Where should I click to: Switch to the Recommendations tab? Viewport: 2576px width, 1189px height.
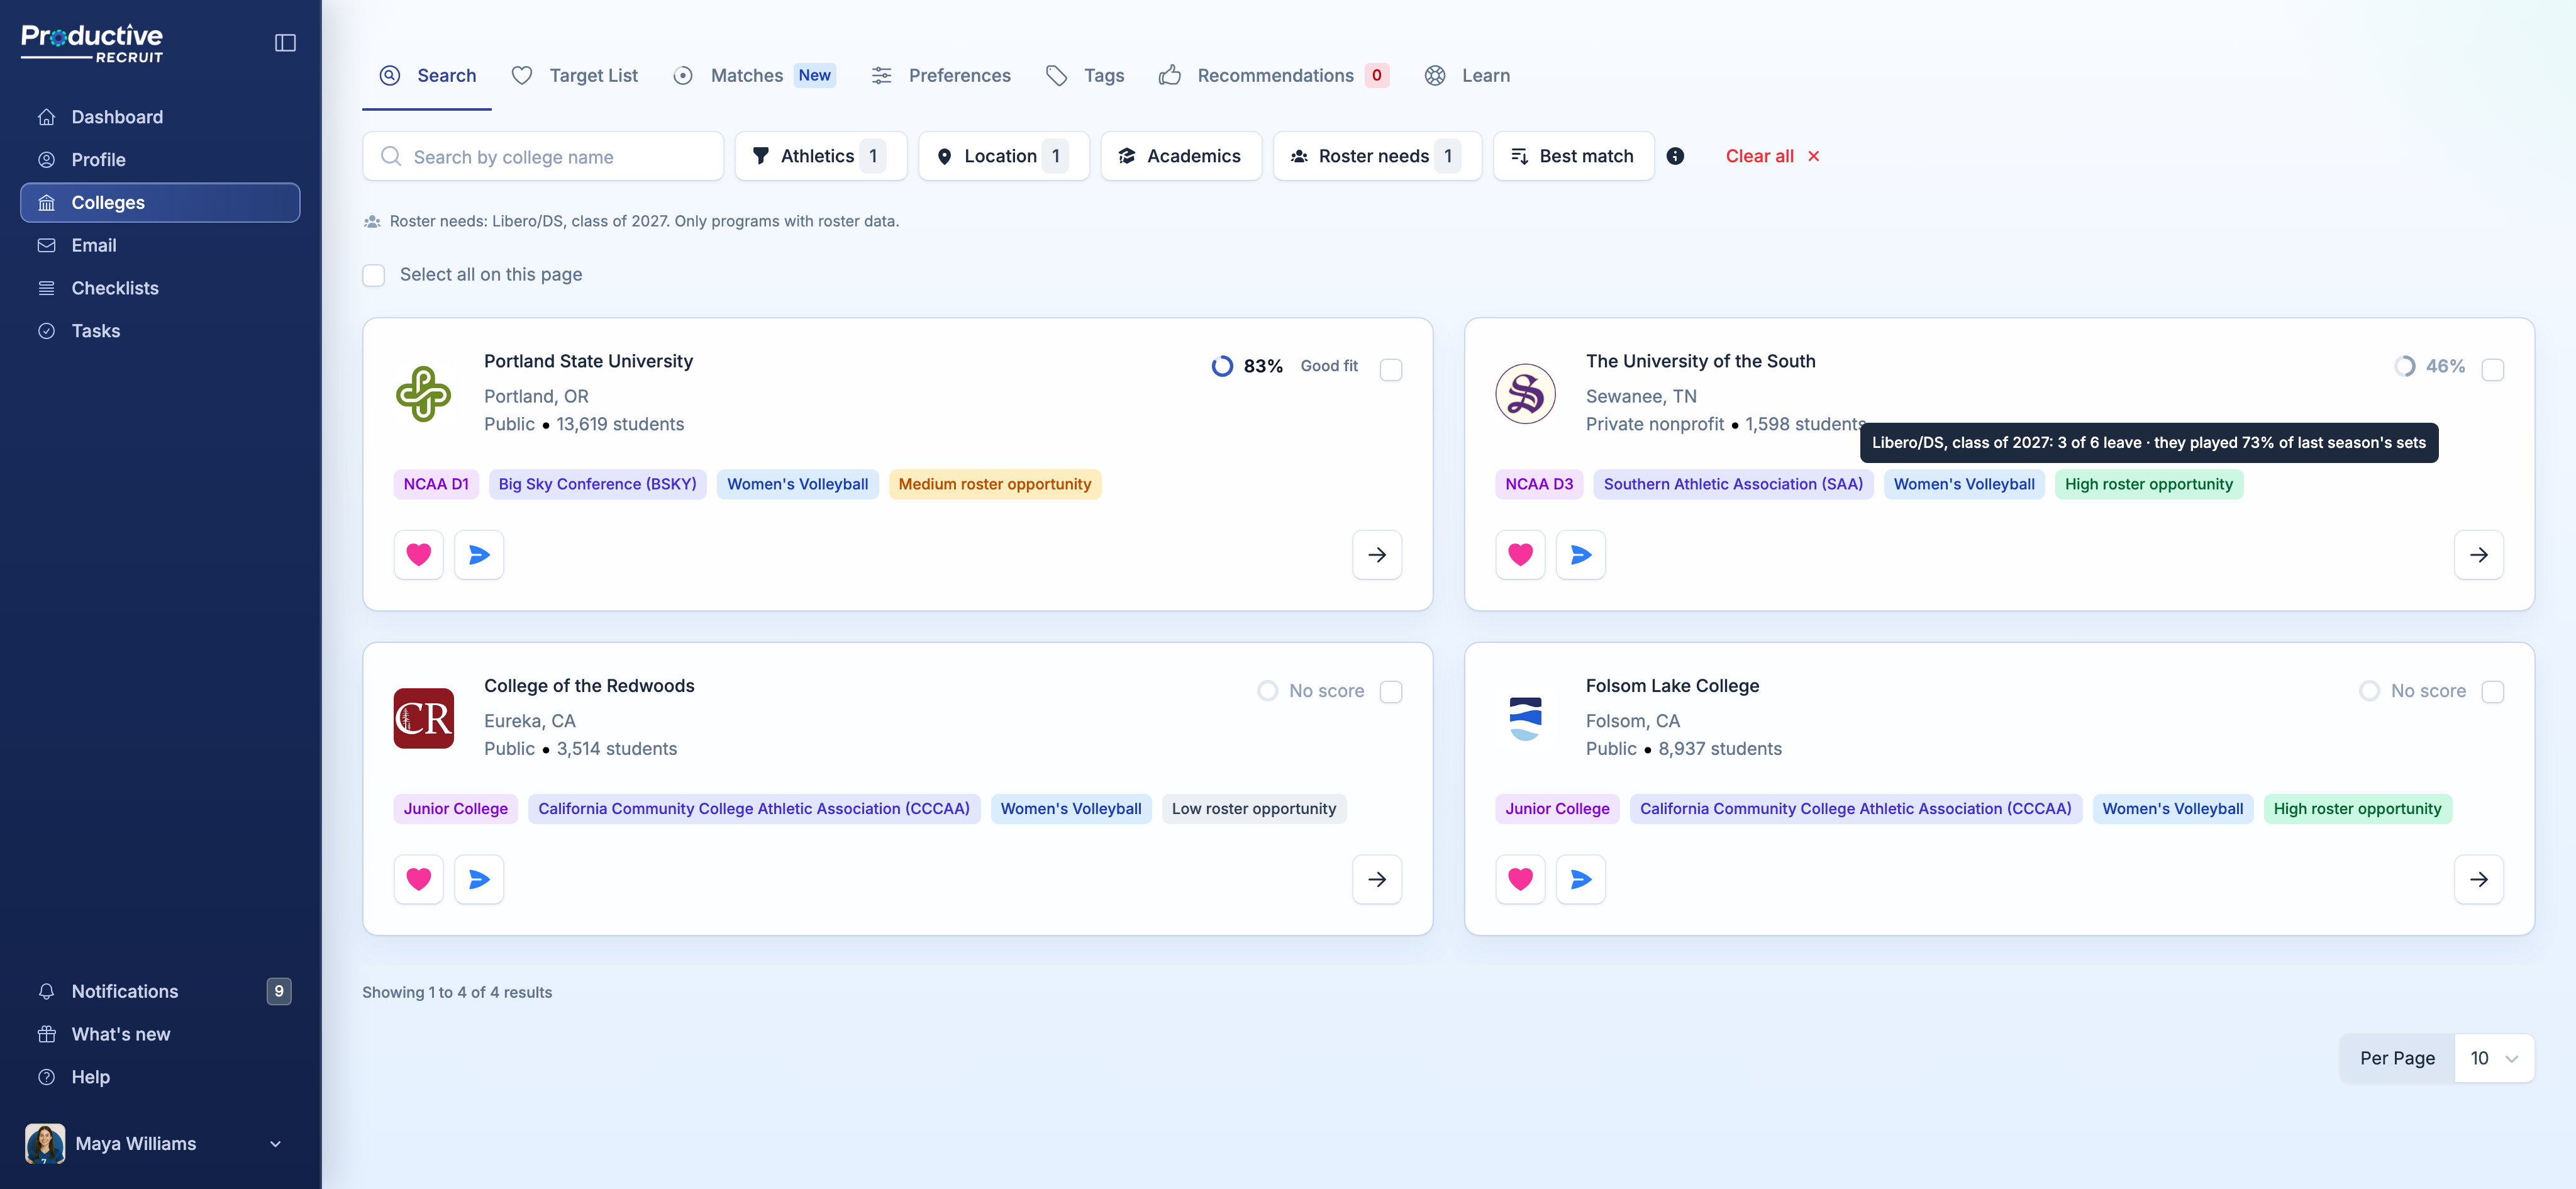tap(1273, 76)
